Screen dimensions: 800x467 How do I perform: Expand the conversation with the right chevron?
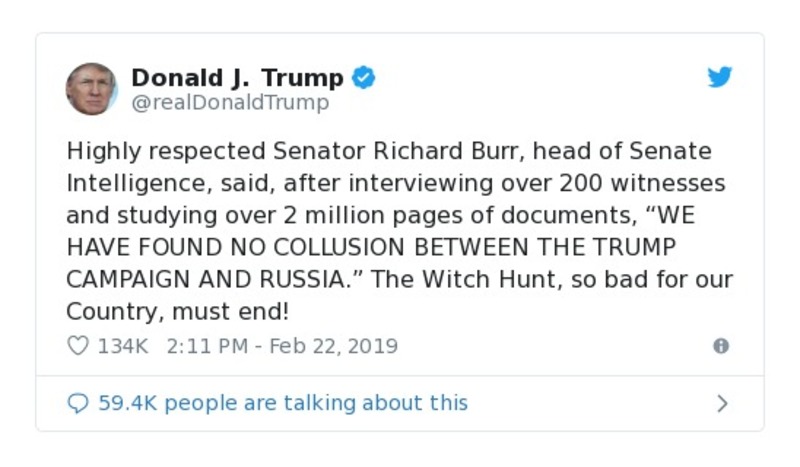click(x=722, y=404)
